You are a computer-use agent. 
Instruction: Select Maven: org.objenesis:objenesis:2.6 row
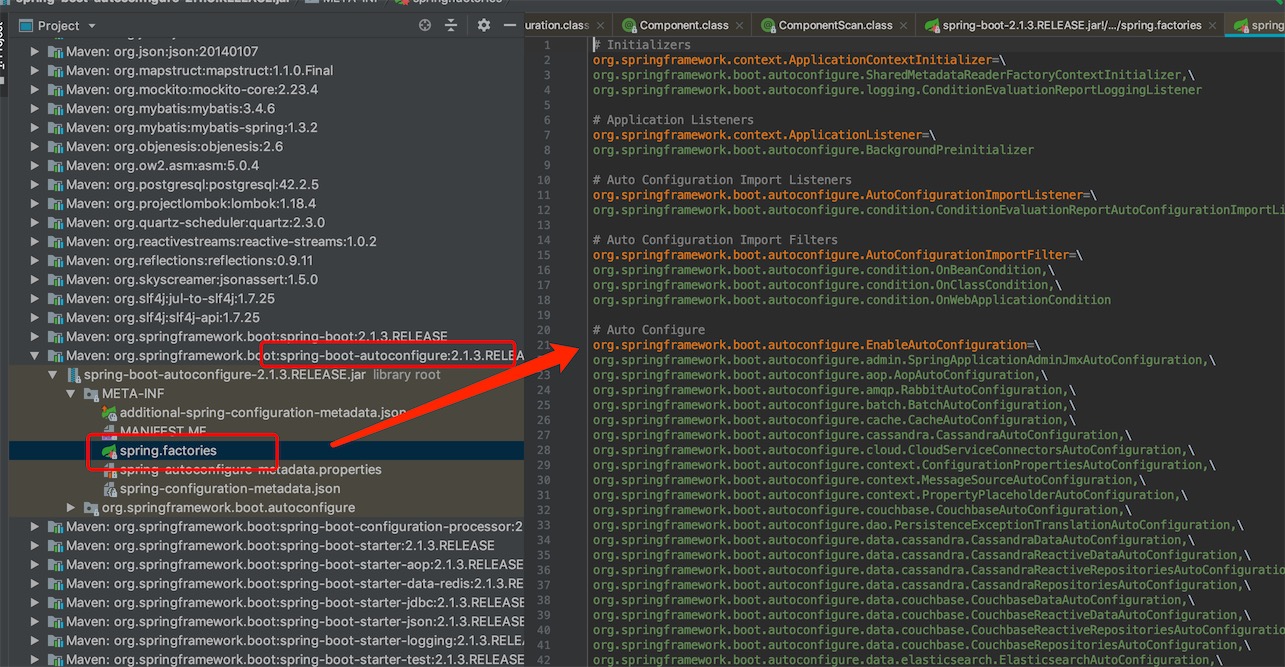point(266,146)
